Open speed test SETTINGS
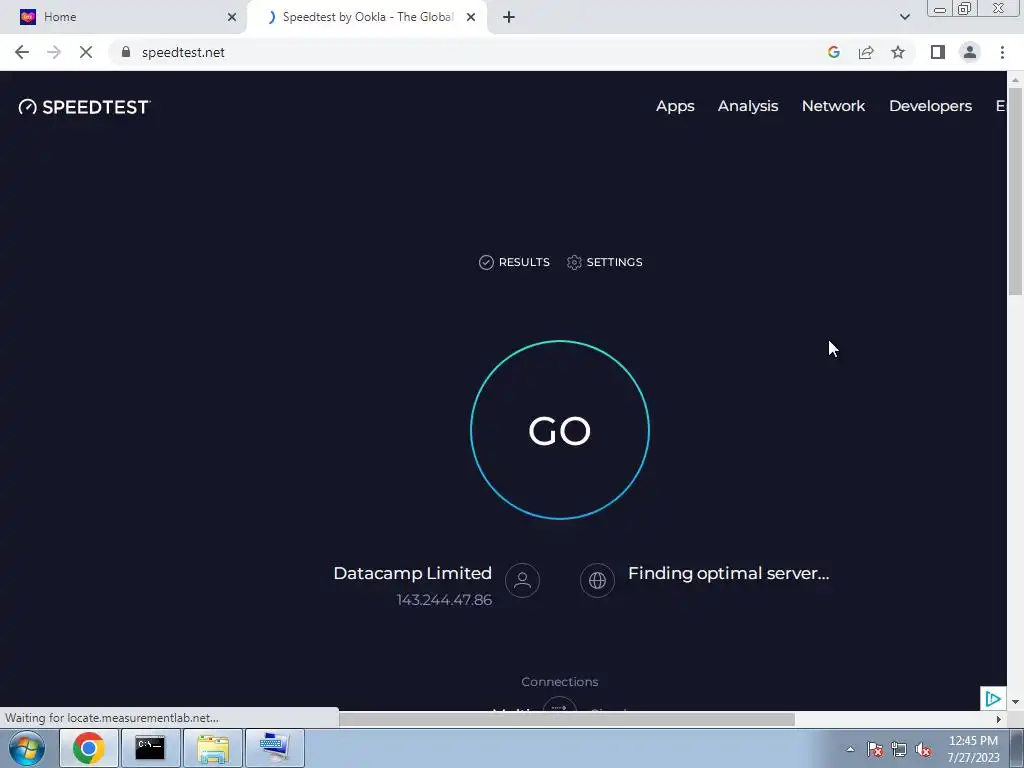Screen dimensions: 1024x768 coord(605,262)
